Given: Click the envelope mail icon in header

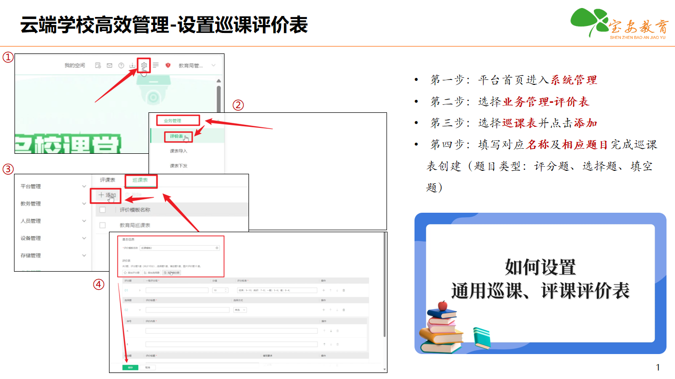Looking at the screenshot, I should (109, 65).
